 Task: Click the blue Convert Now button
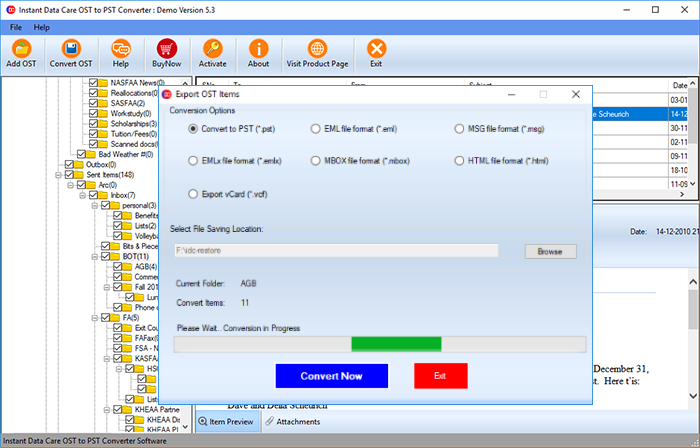tap(332, 376)
